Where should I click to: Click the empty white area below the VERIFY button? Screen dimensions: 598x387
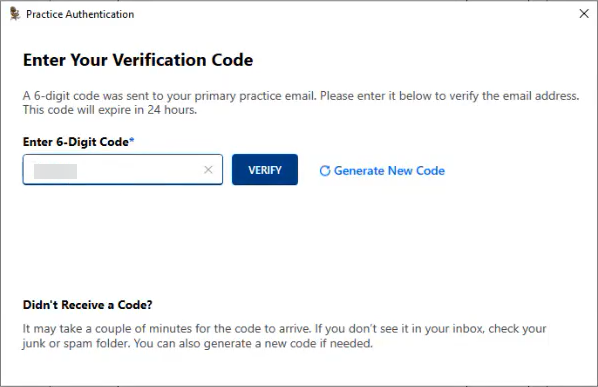(265, 236)
